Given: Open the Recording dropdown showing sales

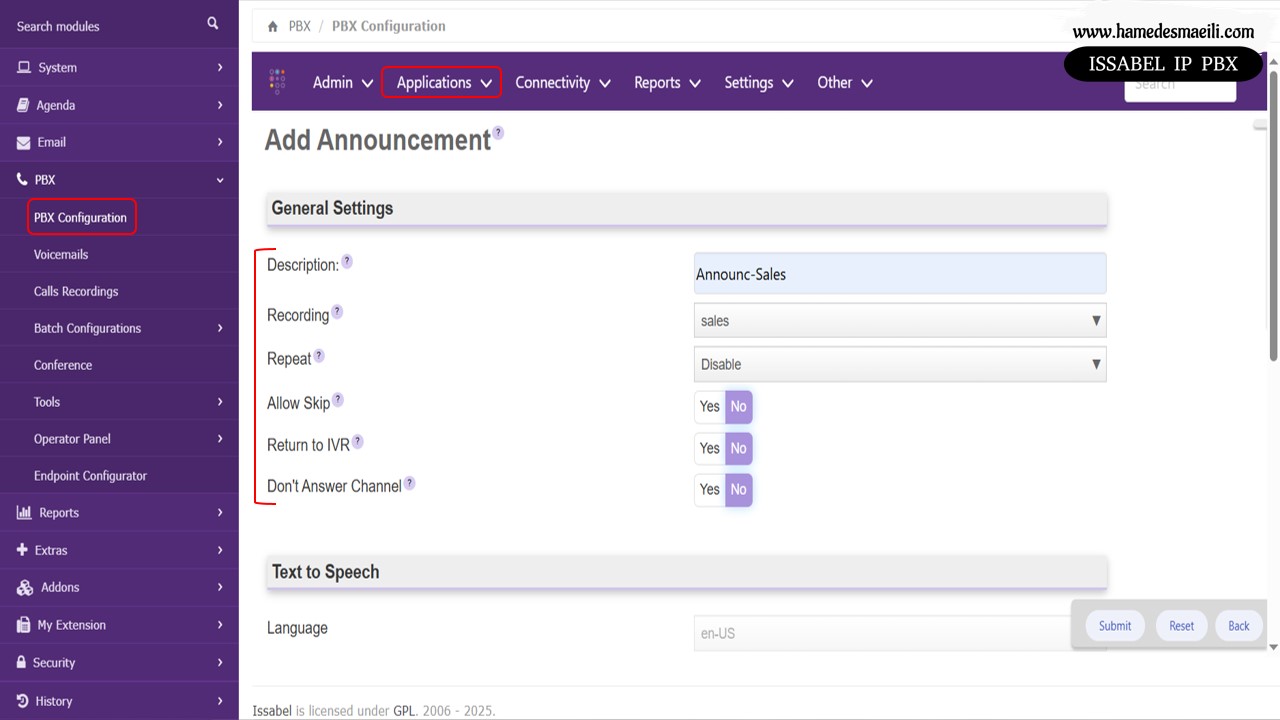Looking at the screenshot, I should [x=899, y=321].
